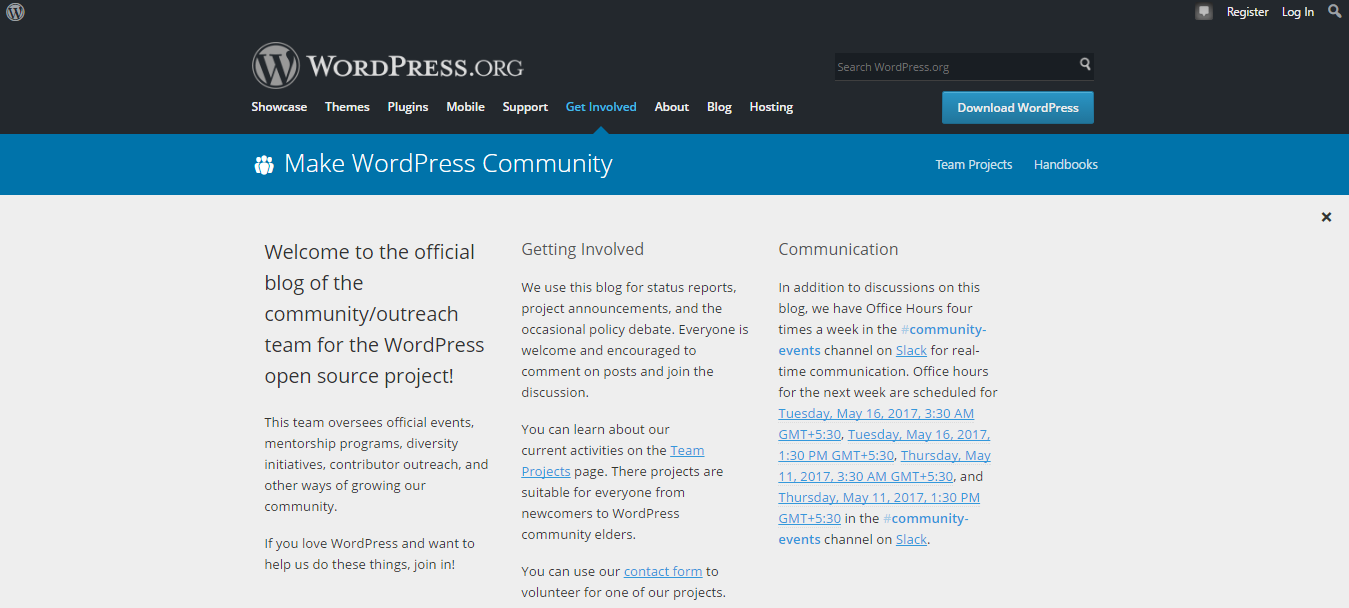Click the notifications bubble icon in admin bar
The height and width of the screenshot is (608, 1349).
point(1204,12)
